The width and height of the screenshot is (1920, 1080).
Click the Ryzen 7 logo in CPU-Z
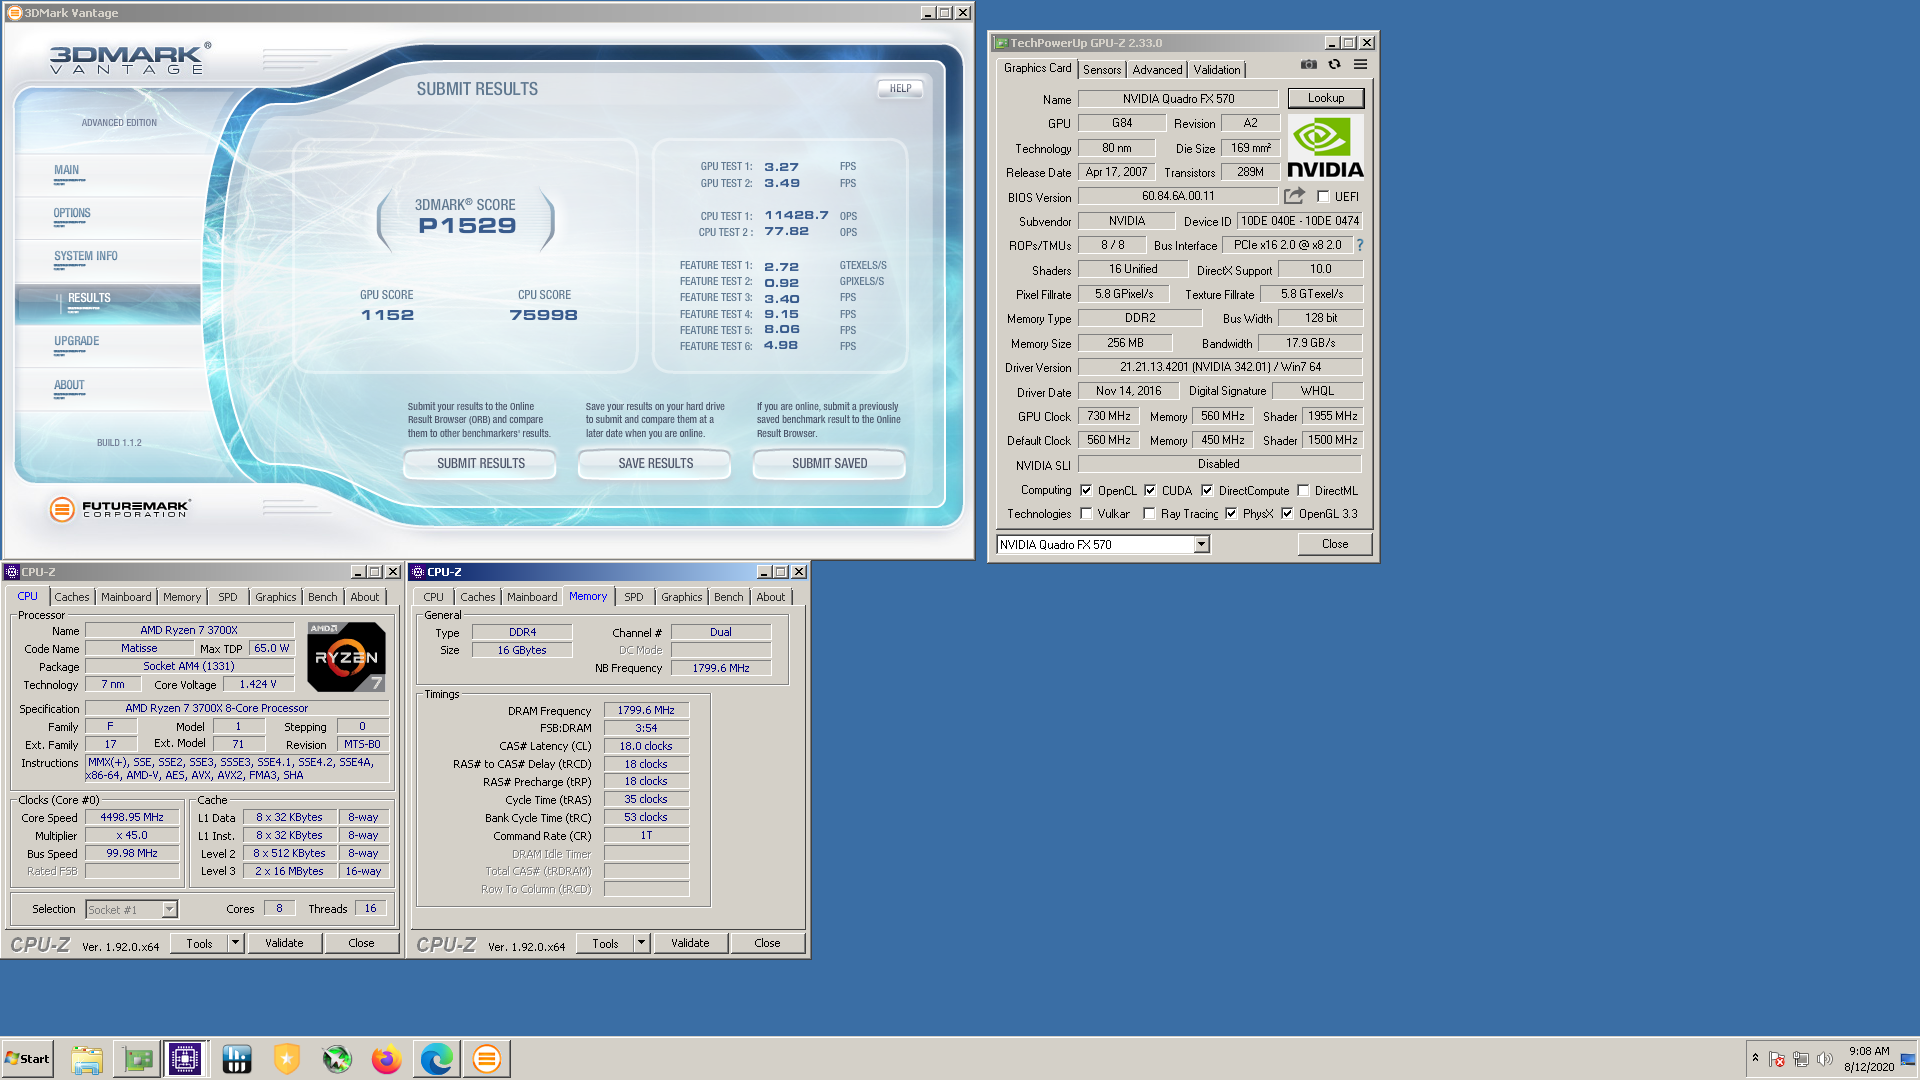pos(346,657)
